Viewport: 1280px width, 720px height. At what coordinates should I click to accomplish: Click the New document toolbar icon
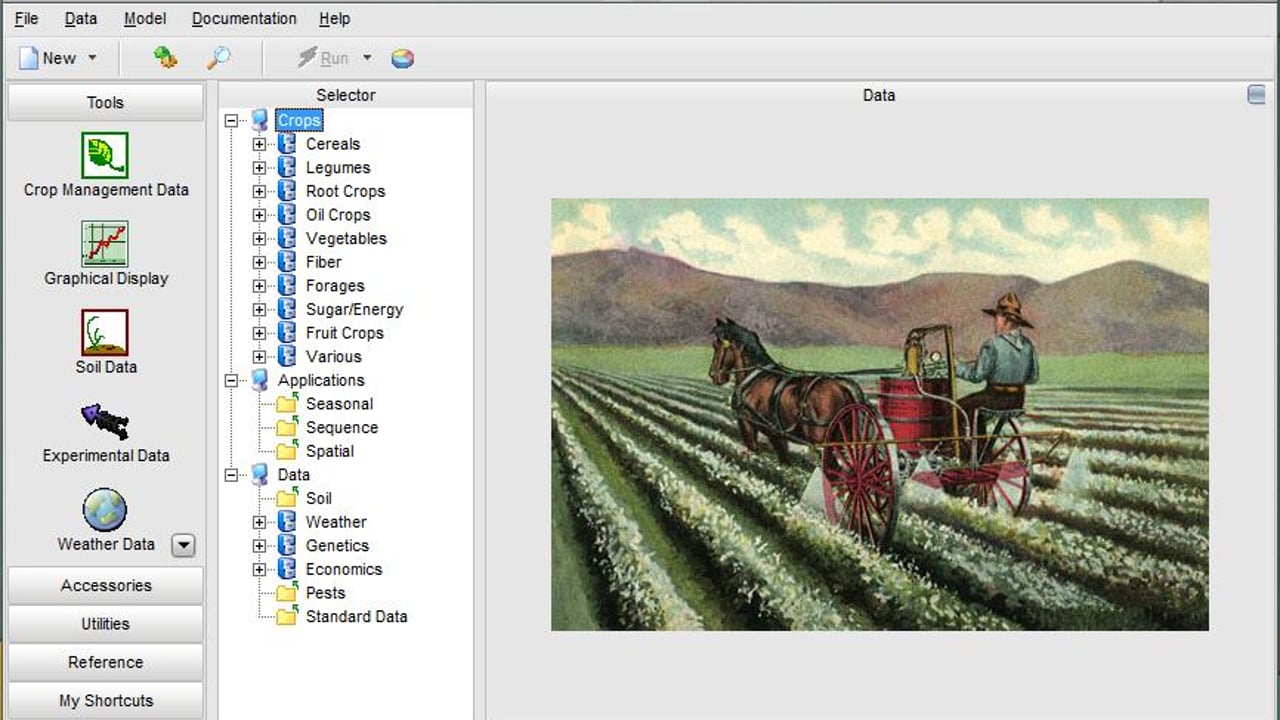click(x=28, y=58)
